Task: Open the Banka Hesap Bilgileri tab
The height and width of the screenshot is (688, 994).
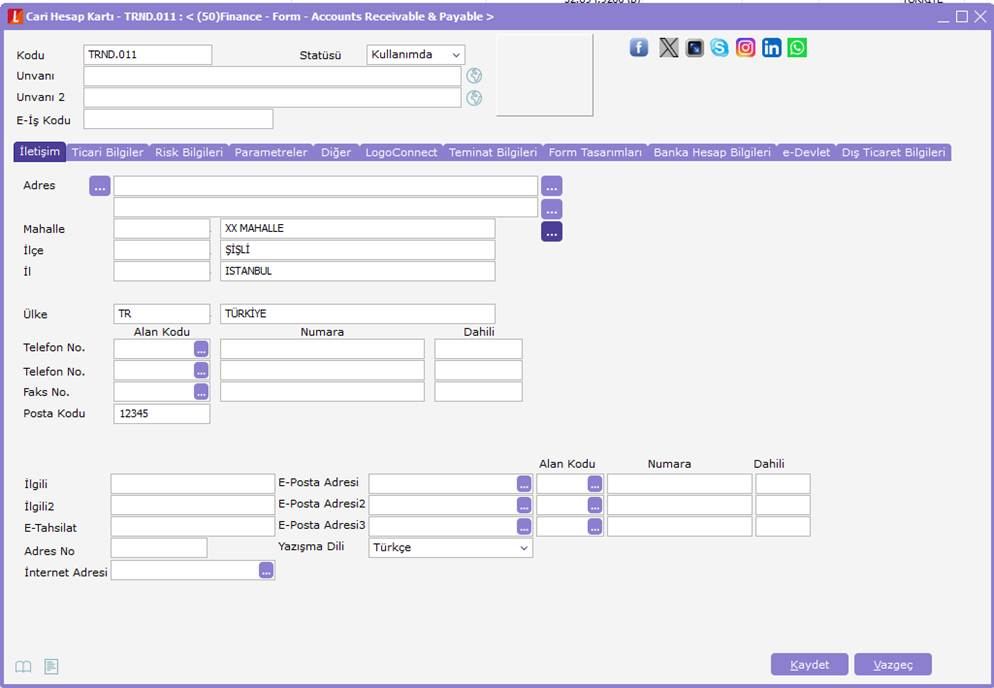Action: [x=712, y=152]
